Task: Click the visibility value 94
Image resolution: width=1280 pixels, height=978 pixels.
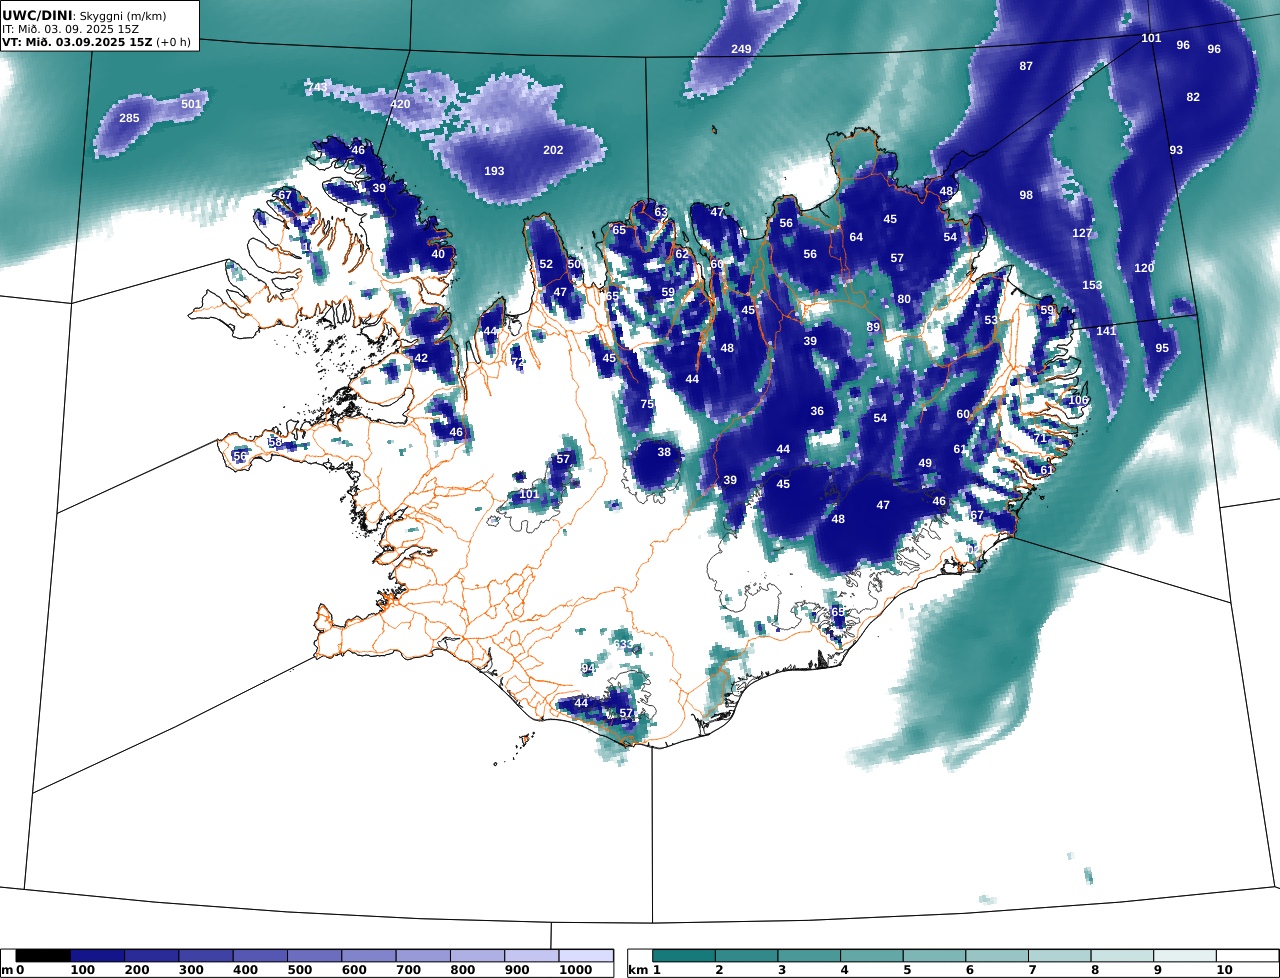Action: click(x=588, y=668)
